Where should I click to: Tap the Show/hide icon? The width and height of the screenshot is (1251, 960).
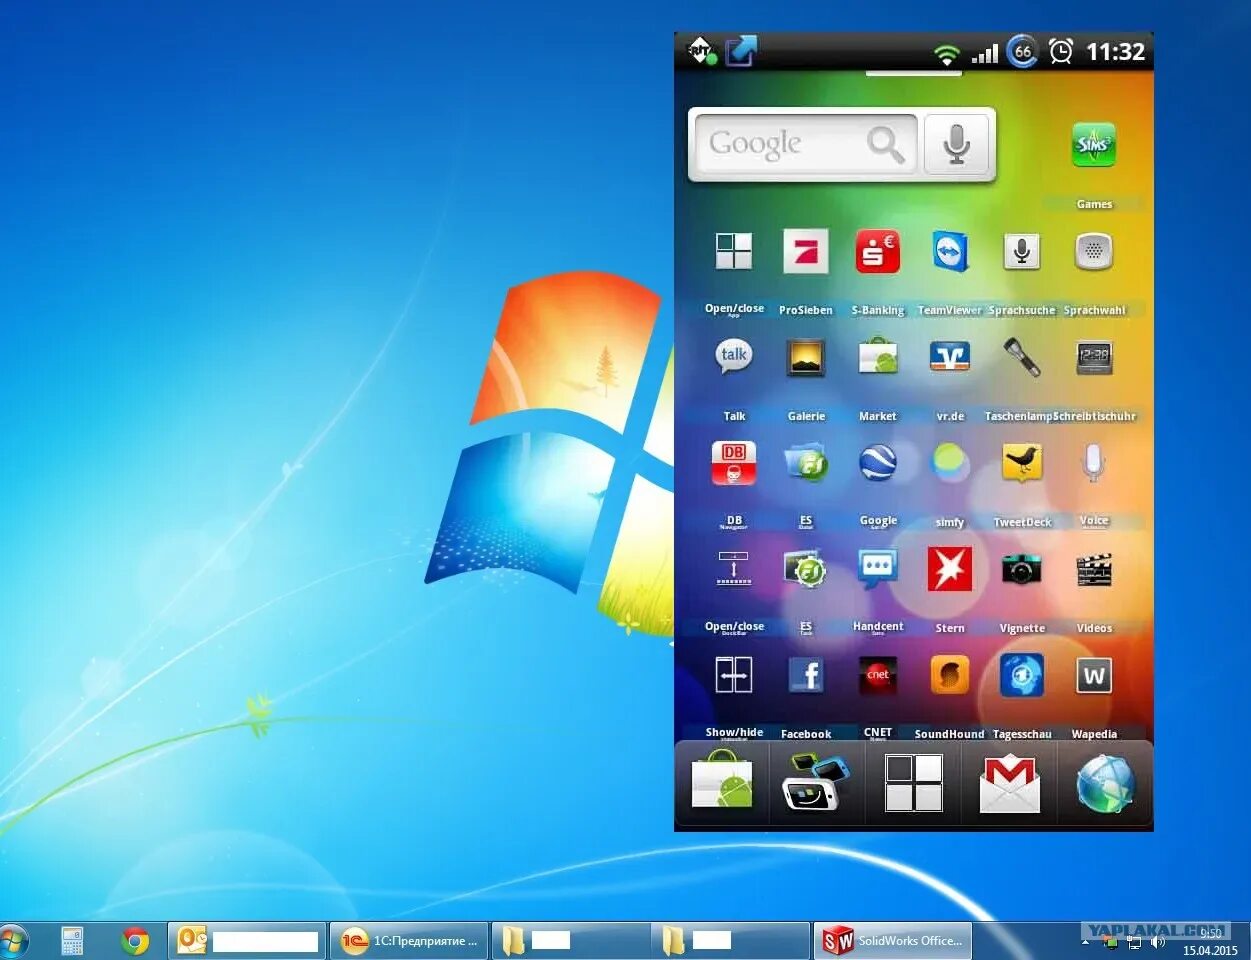tap(734, 675)
